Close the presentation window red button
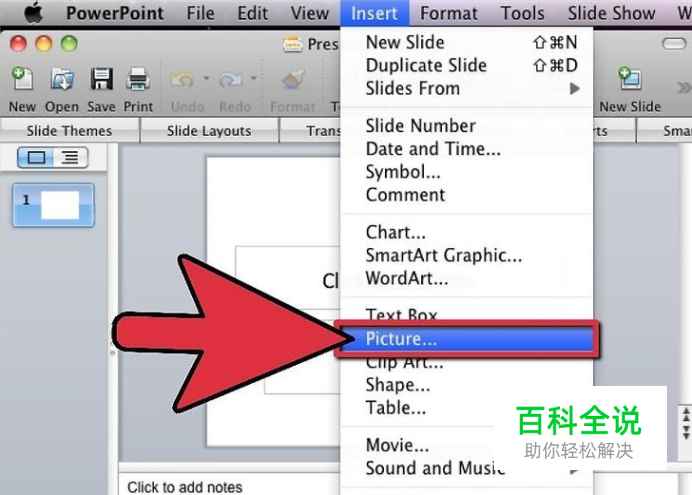 click(19, 44)
